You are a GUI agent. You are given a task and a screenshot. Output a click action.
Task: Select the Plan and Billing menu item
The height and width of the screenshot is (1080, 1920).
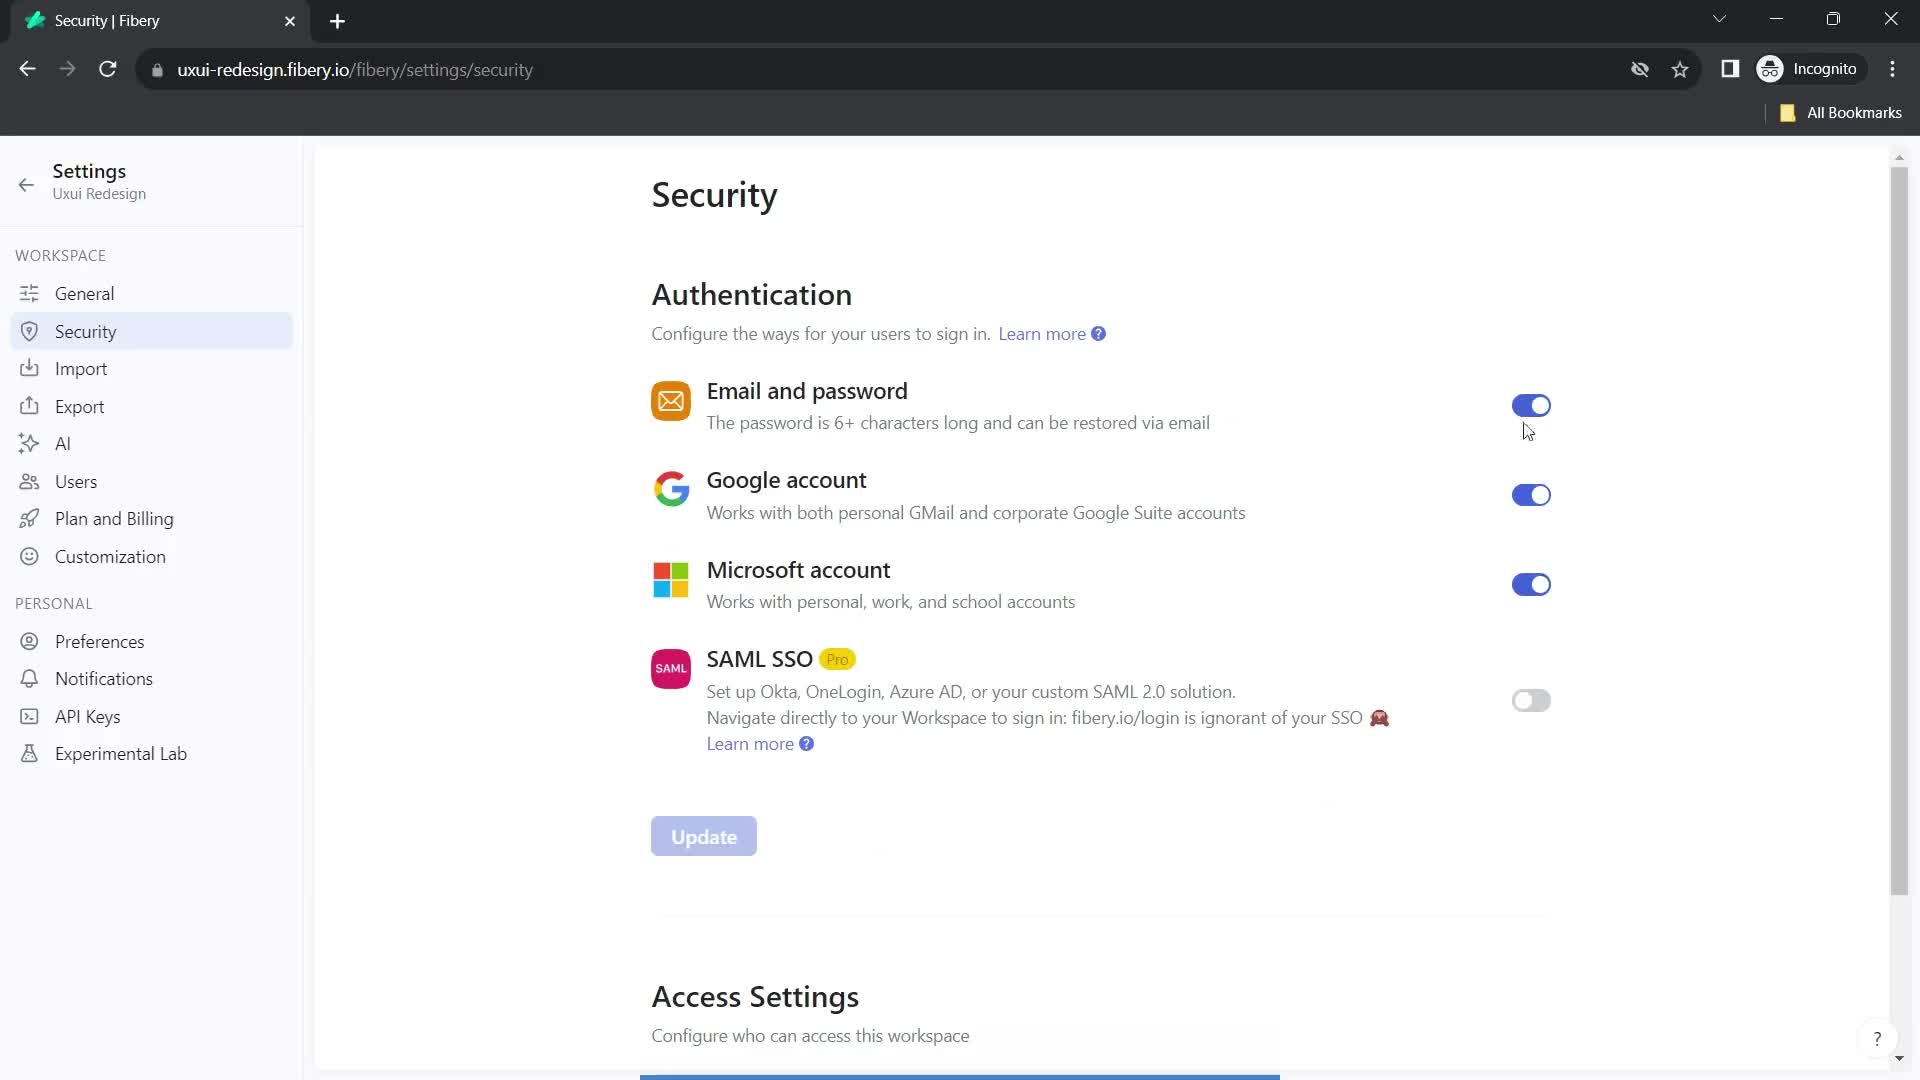[113, 518]
